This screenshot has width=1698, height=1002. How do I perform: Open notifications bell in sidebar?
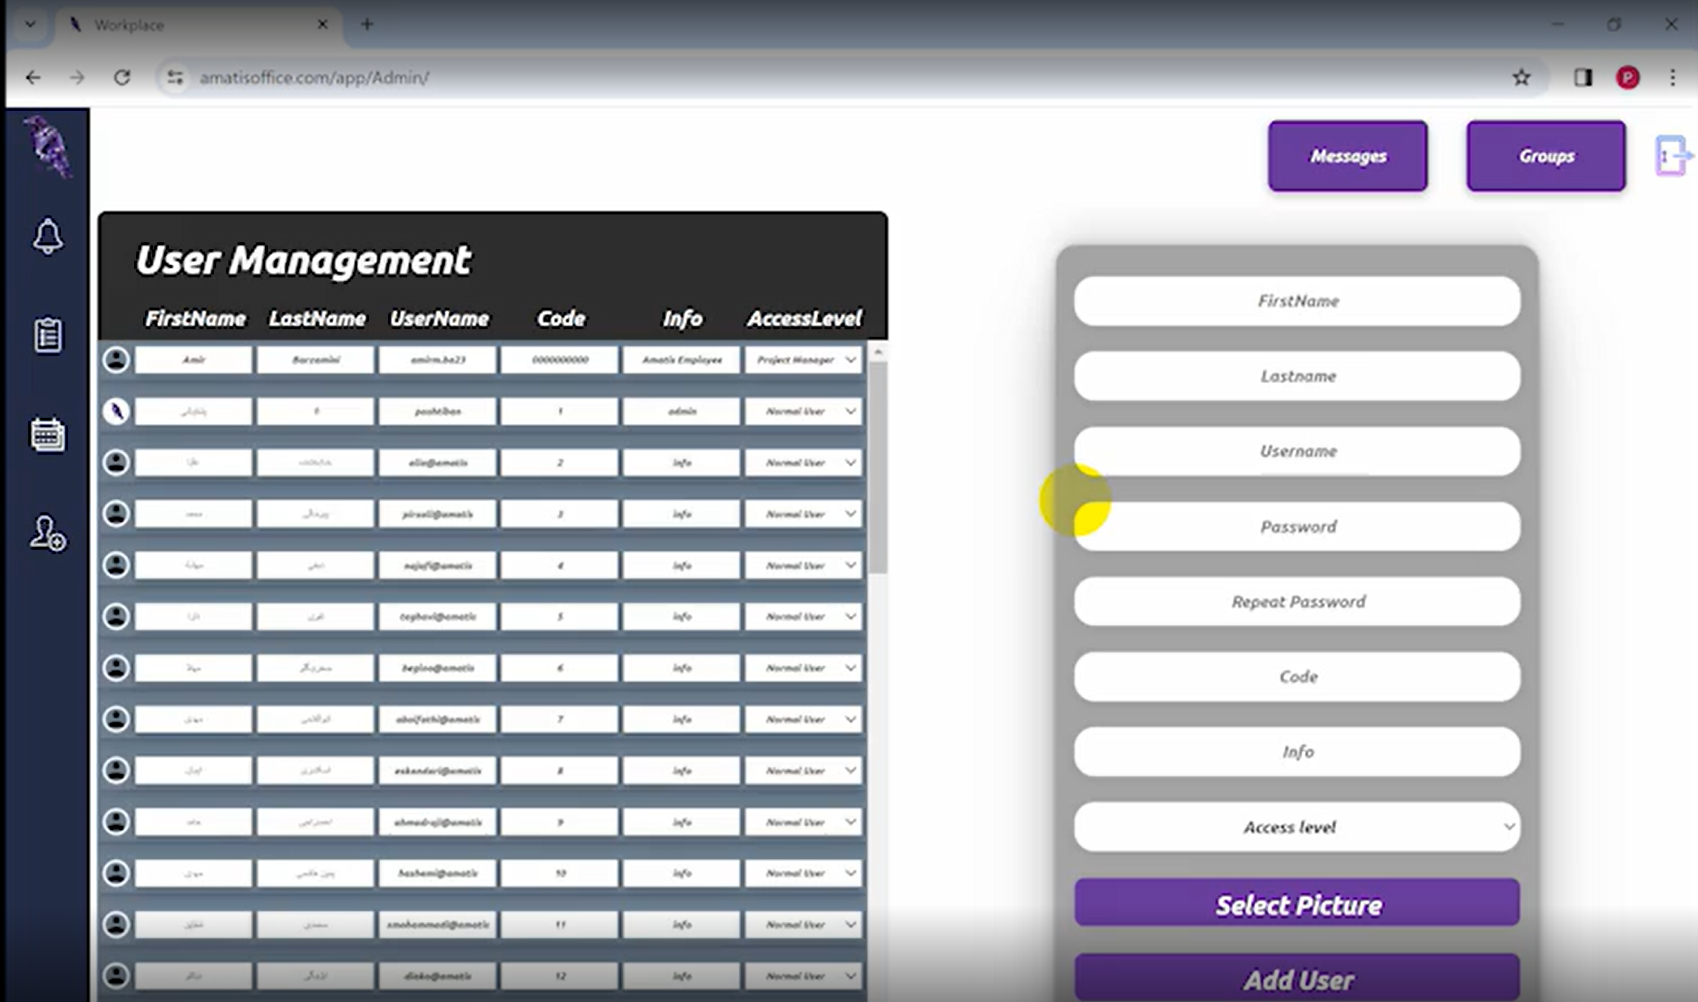point(47,237)
